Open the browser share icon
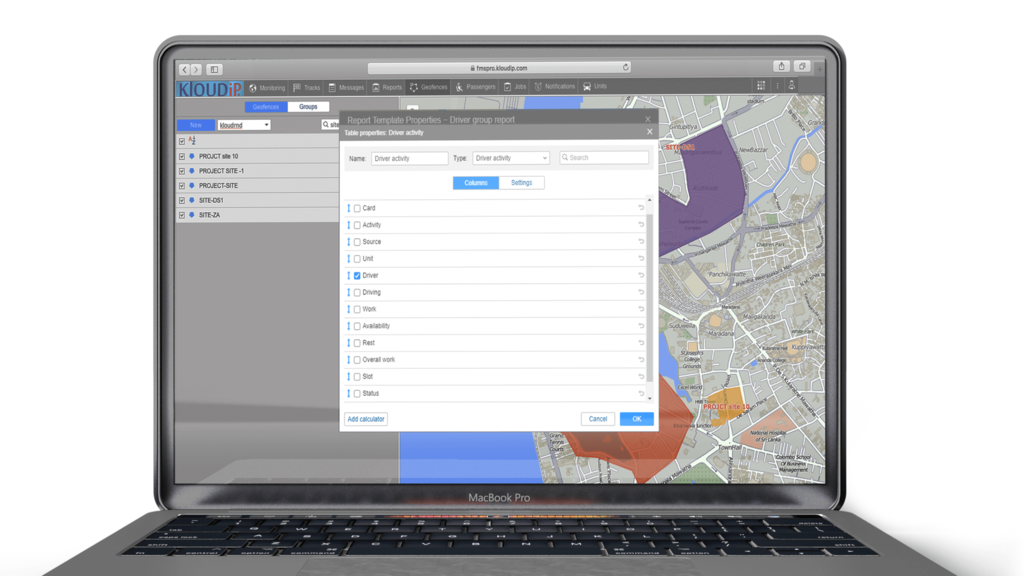 [781, 66]
